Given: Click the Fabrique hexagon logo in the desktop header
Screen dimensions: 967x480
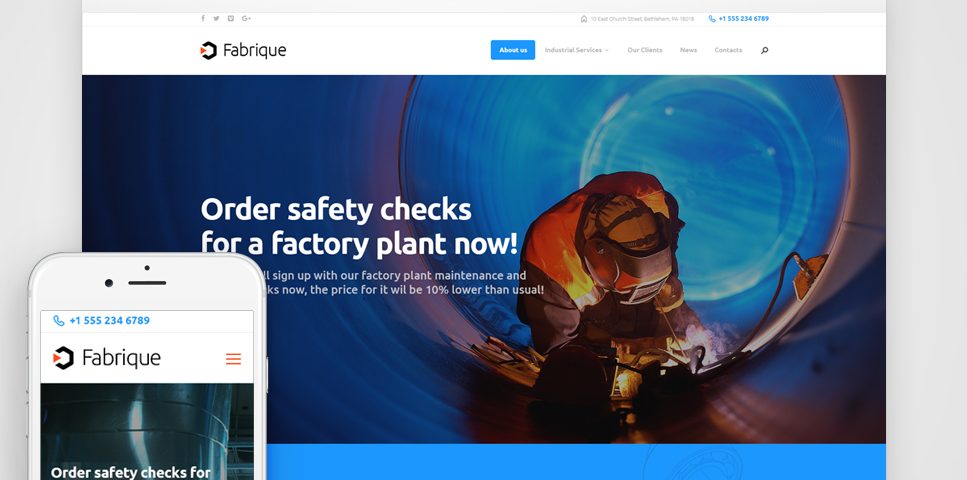Looking at the screenshot, I should coord(208,51).
